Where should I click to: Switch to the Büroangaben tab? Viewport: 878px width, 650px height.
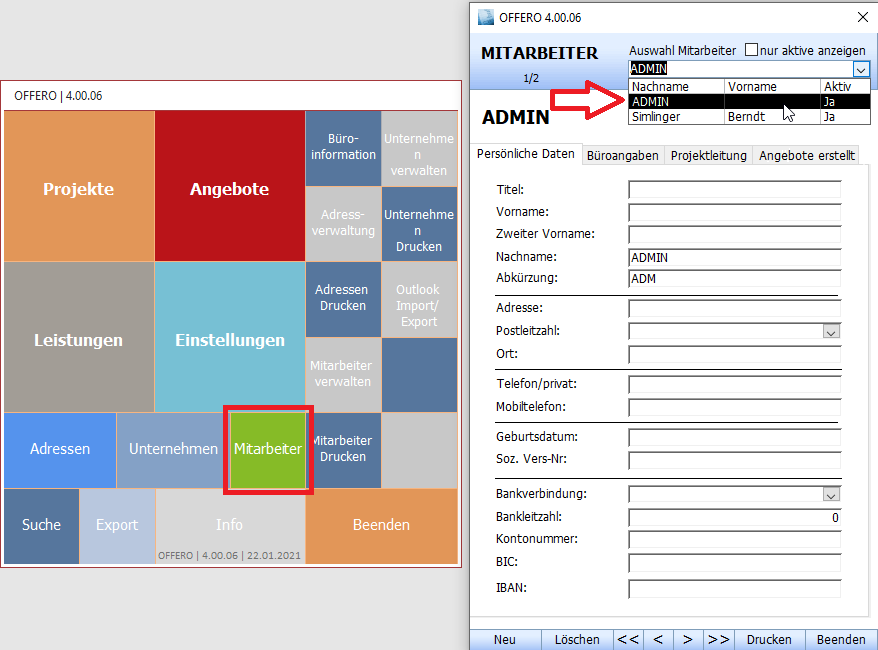pos(622,156)
